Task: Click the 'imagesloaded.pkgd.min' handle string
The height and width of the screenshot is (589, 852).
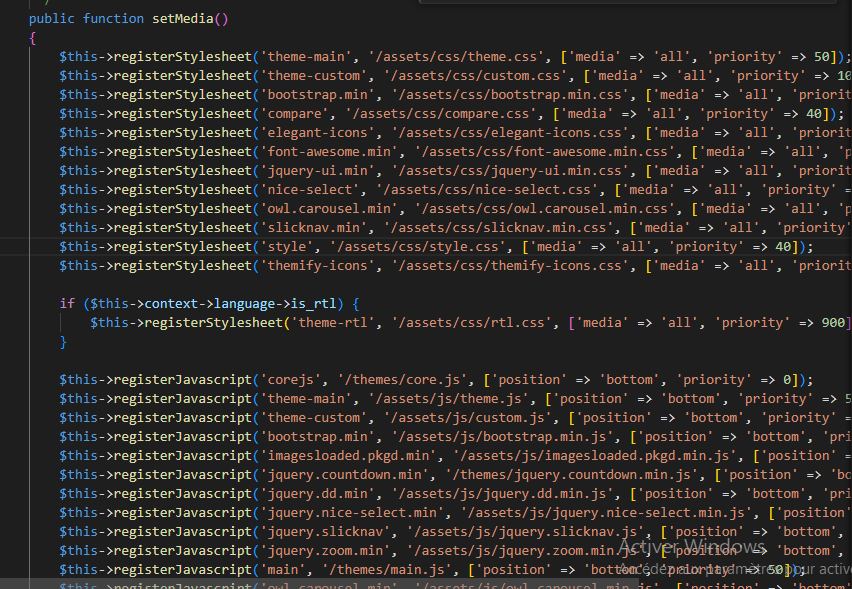Action: 348,456
